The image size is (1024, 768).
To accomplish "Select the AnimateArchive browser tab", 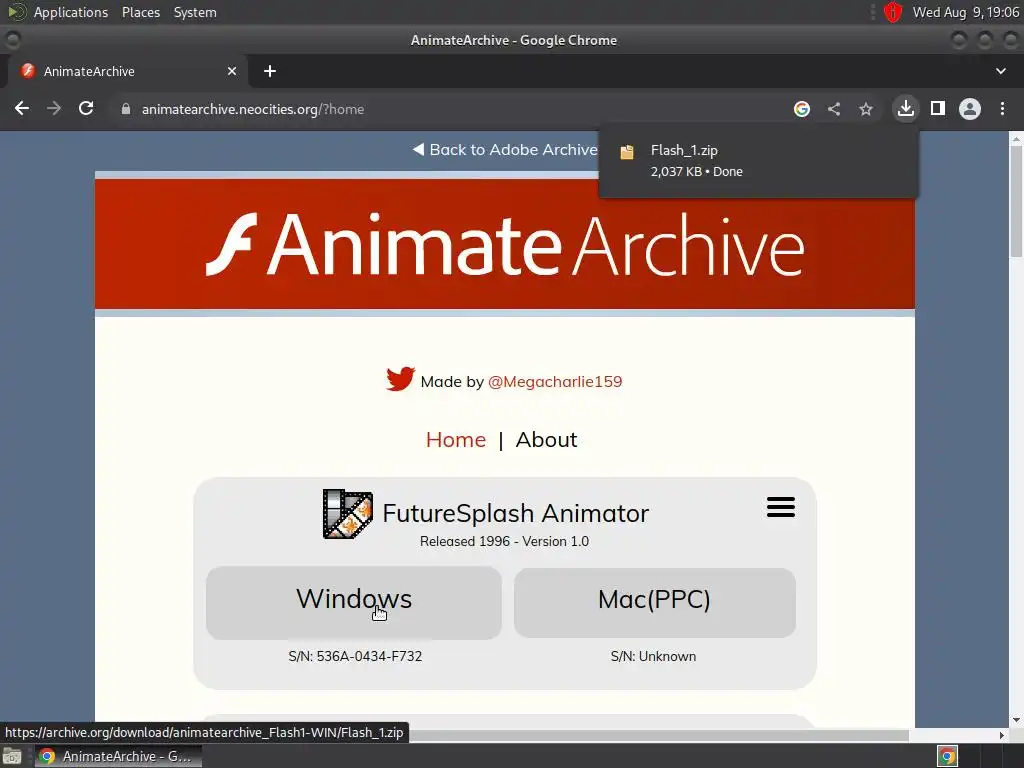I will pos(127,71).
